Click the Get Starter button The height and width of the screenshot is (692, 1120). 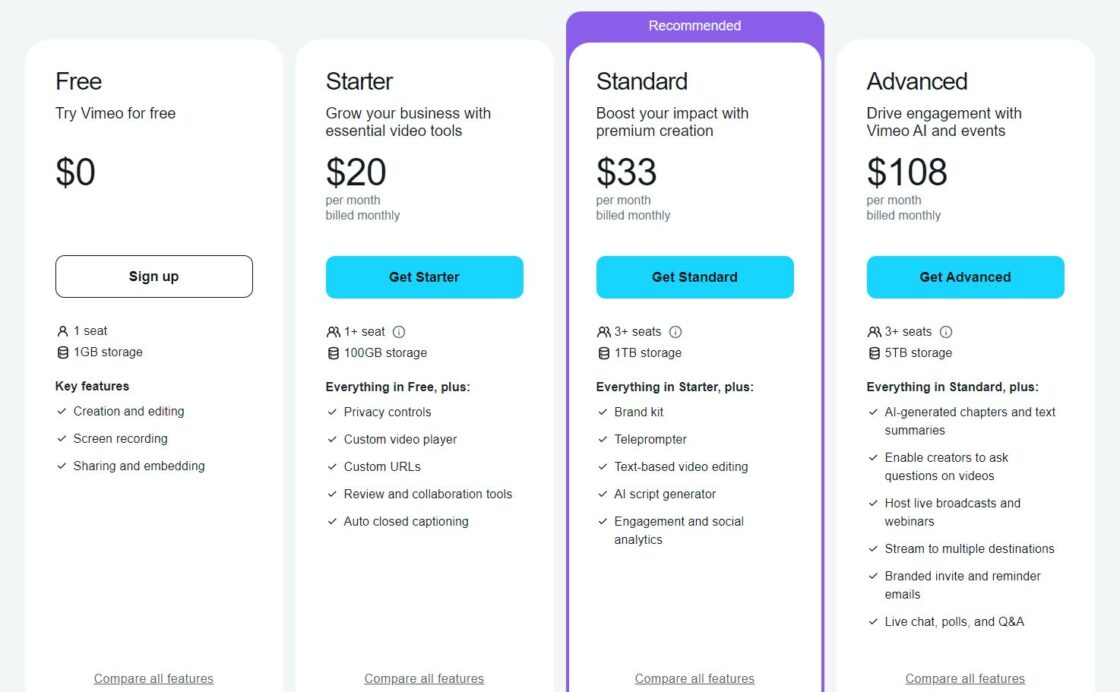(424, 276)
